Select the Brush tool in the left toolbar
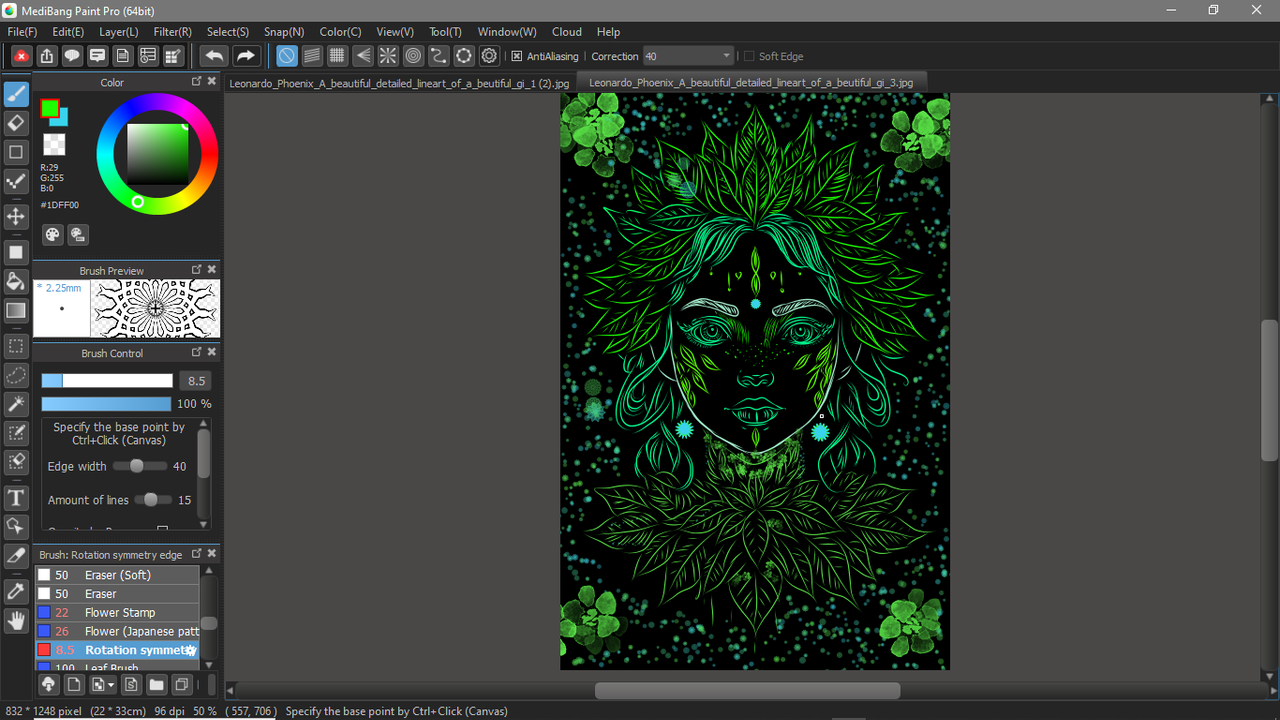The image size is (1280, 720). click(x=16, y=94)
